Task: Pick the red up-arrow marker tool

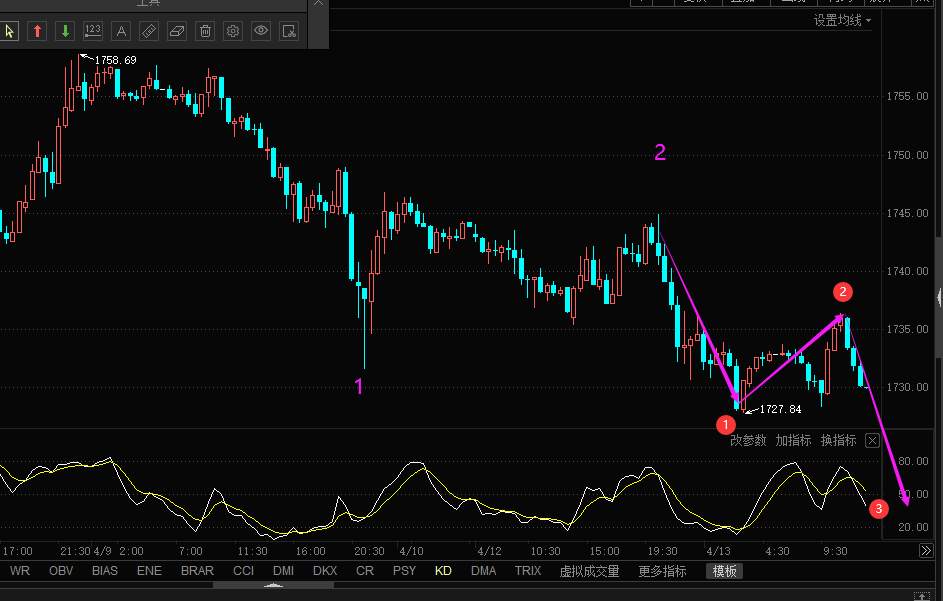Action: point(37,31)
